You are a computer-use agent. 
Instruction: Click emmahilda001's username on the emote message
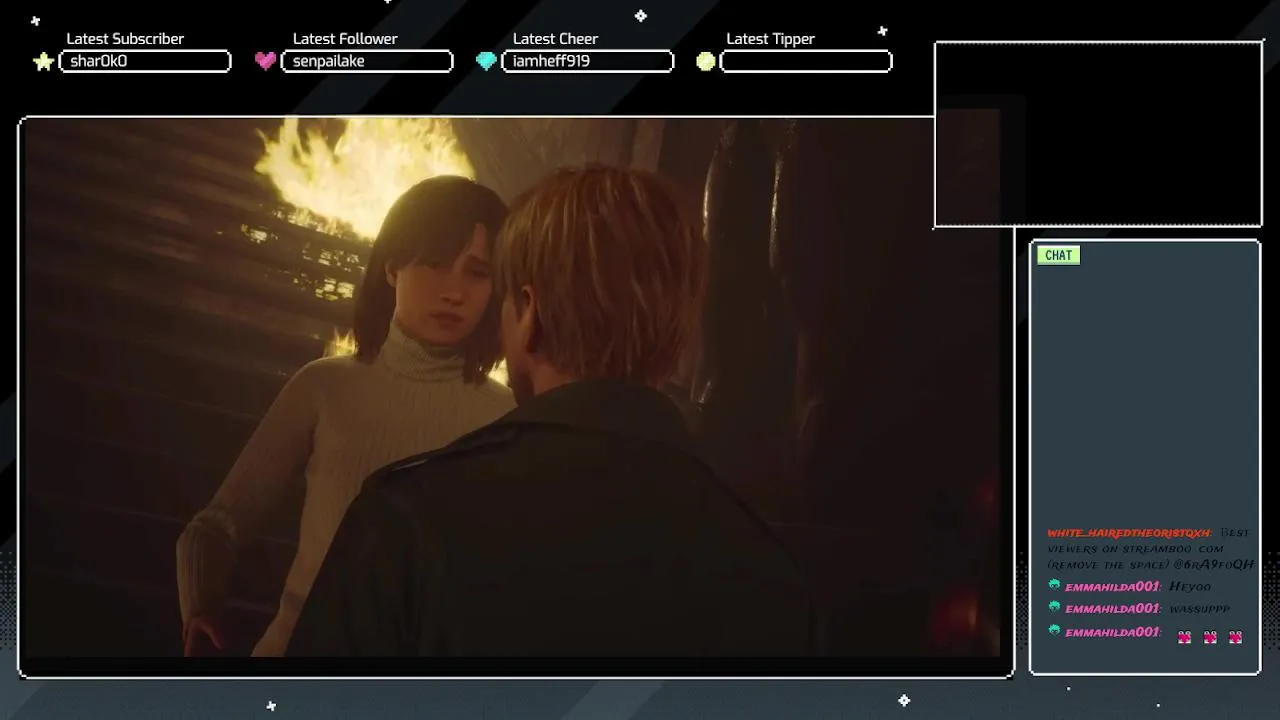(1113, 632)
